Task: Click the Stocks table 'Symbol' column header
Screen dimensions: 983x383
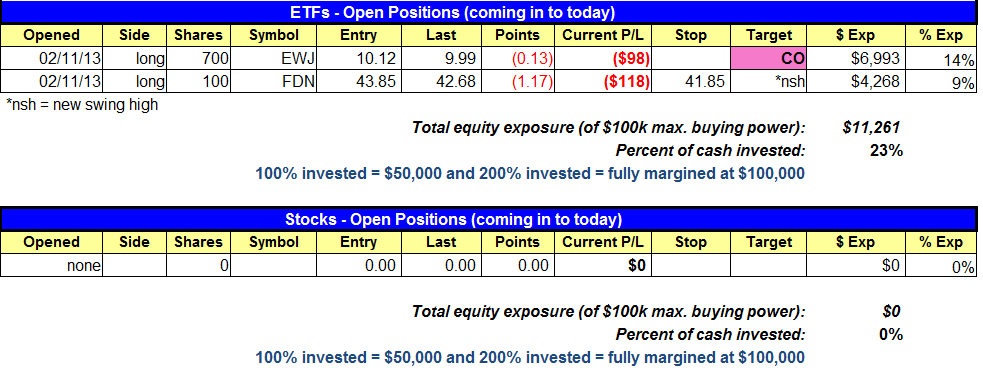Action: point(273,242)
